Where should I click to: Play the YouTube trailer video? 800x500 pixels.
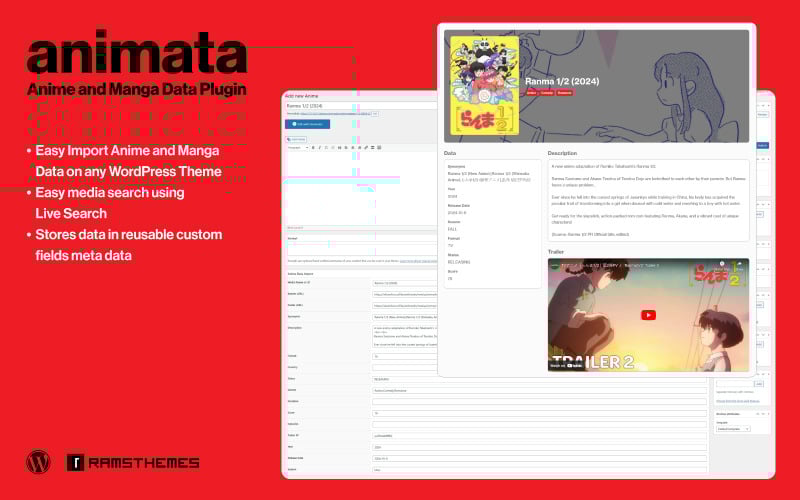(648, 315)
